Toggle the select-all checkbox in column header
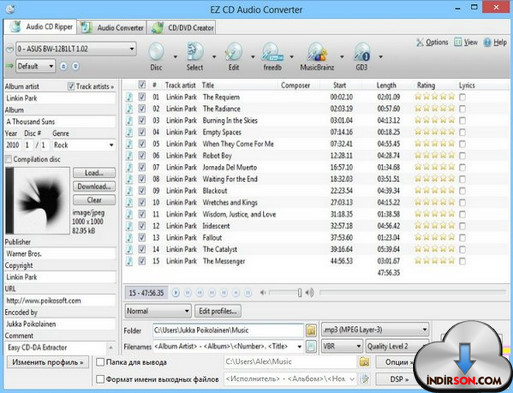Image resolution: width=513 pixels, height=393 pixels. coord(142,85)
